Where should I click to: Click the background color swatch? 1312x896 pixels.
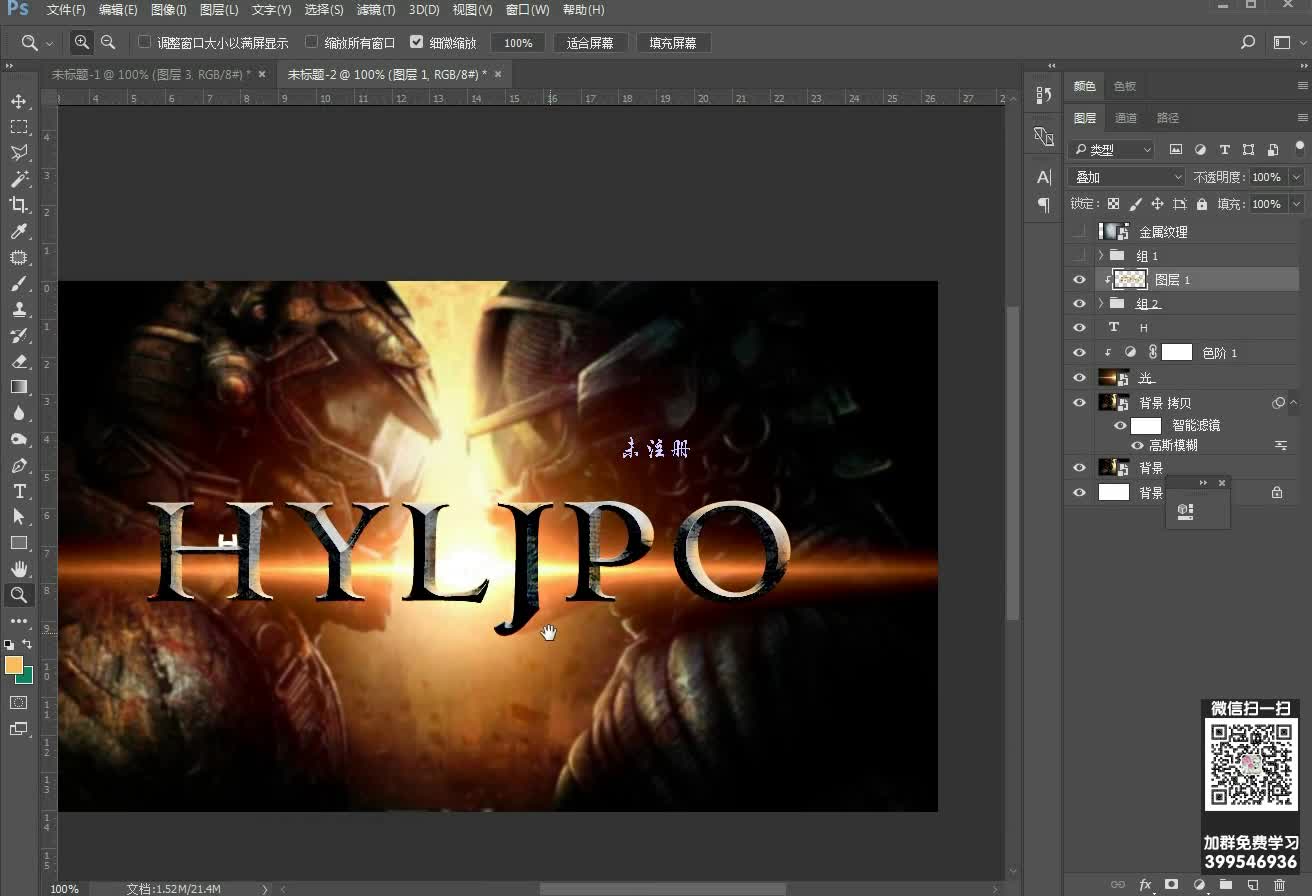click(26, 676)
